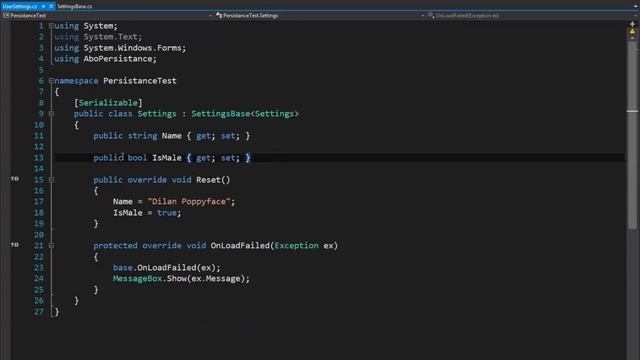
Task: Collapse the Reset method block
Action: click(x=51, y=180)
